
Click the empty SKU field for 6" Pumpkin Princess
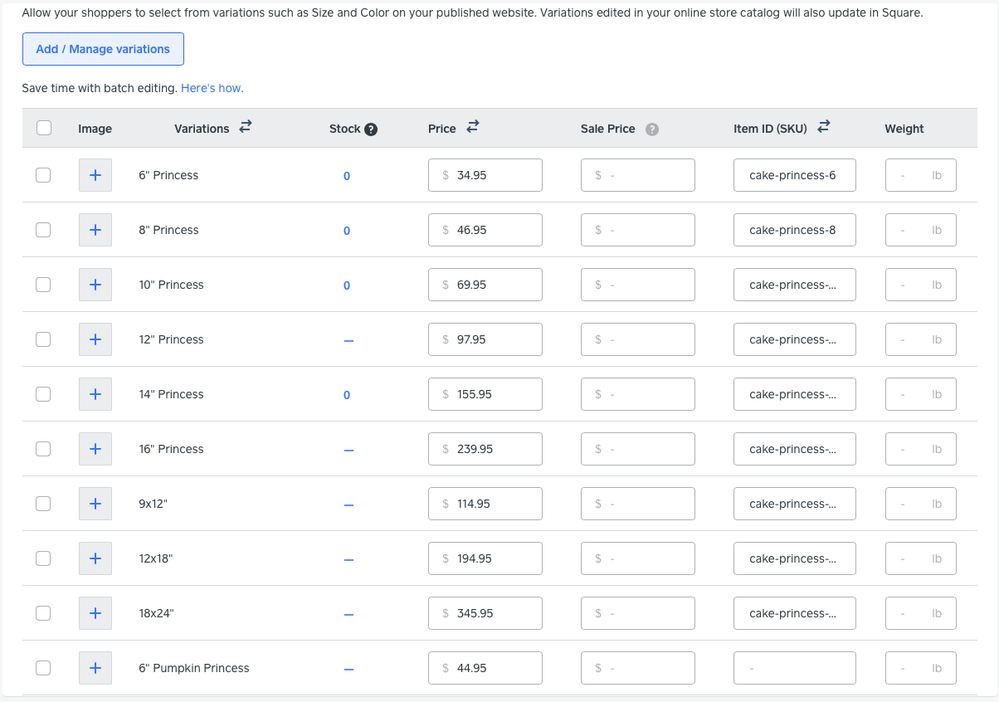[x=794, y=668]
